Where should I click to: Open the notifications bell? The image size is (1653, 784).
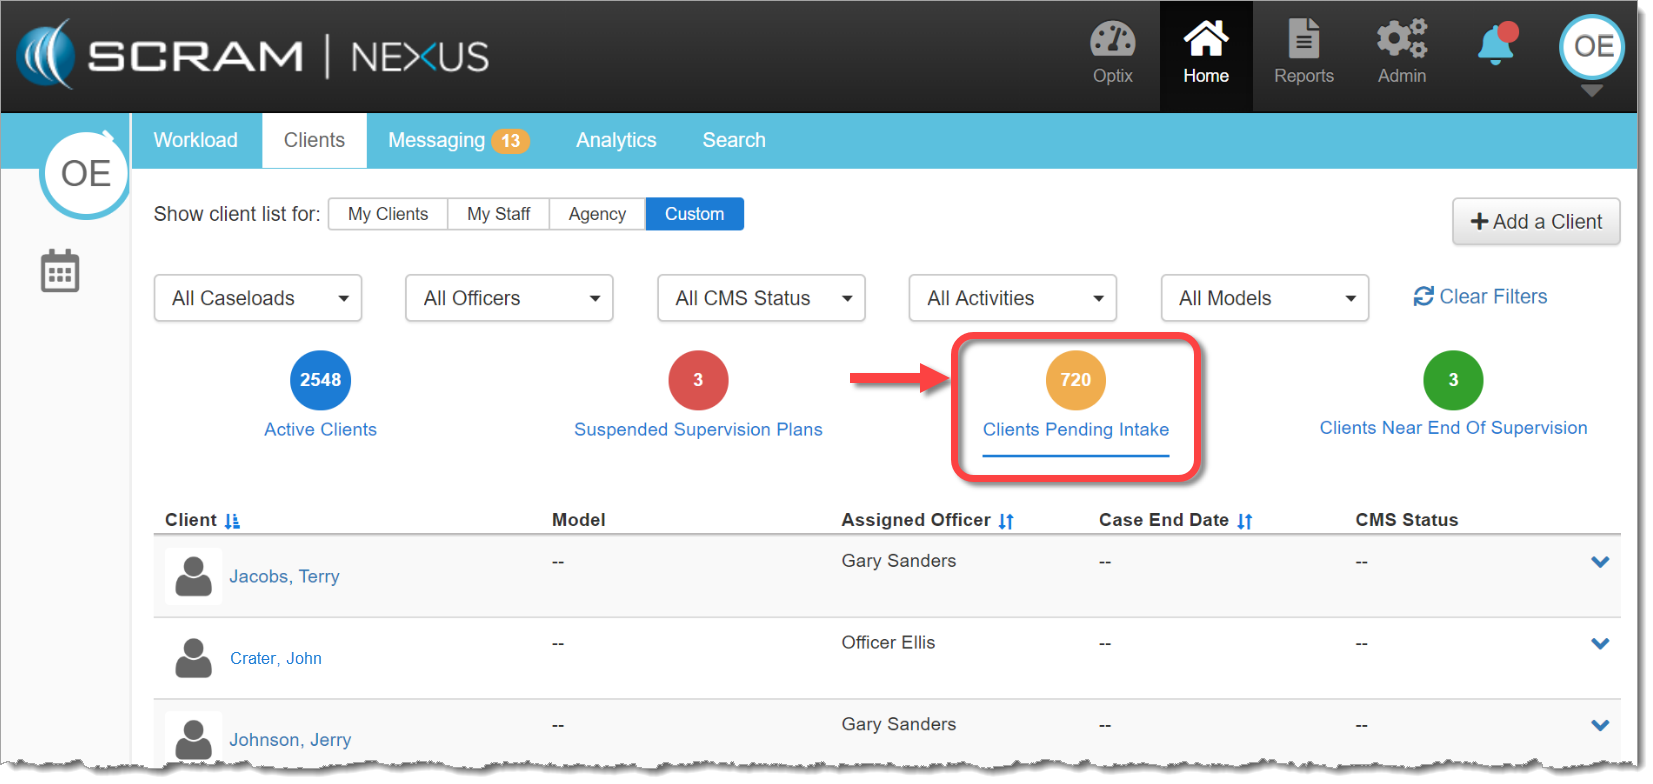coord(1496,46)
